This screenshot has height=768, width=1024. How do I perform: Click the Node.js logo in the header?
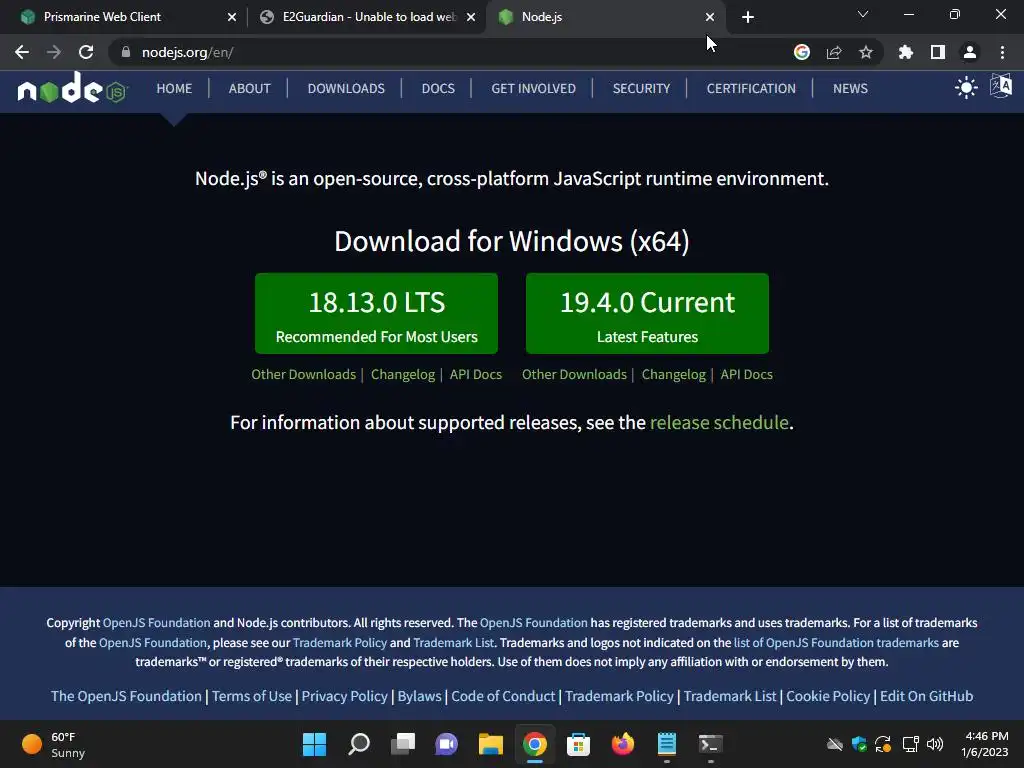[72, 88]
